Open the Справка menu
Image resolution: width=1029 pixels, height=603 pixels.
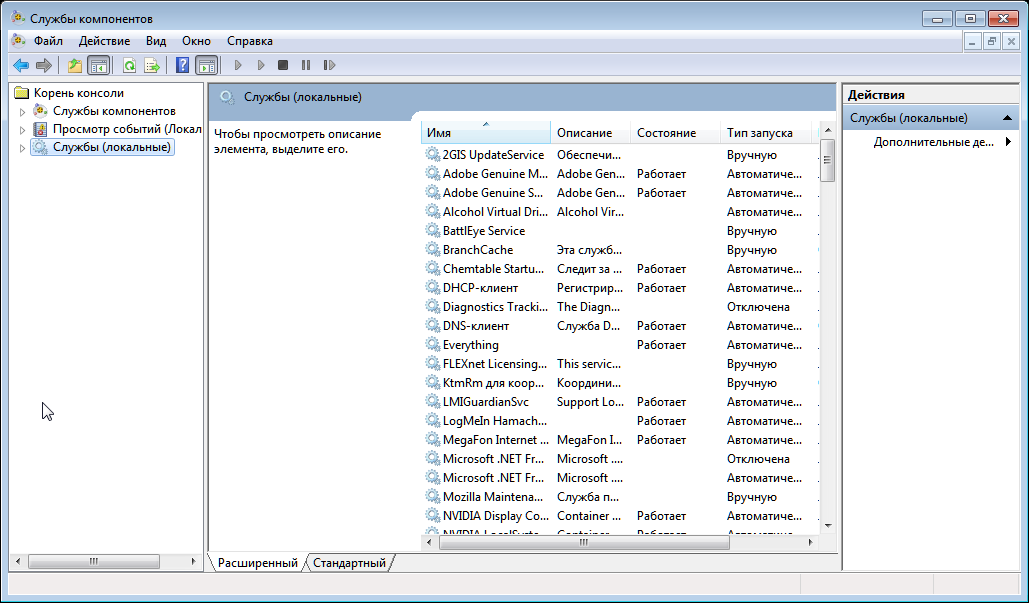click(249, 41)
